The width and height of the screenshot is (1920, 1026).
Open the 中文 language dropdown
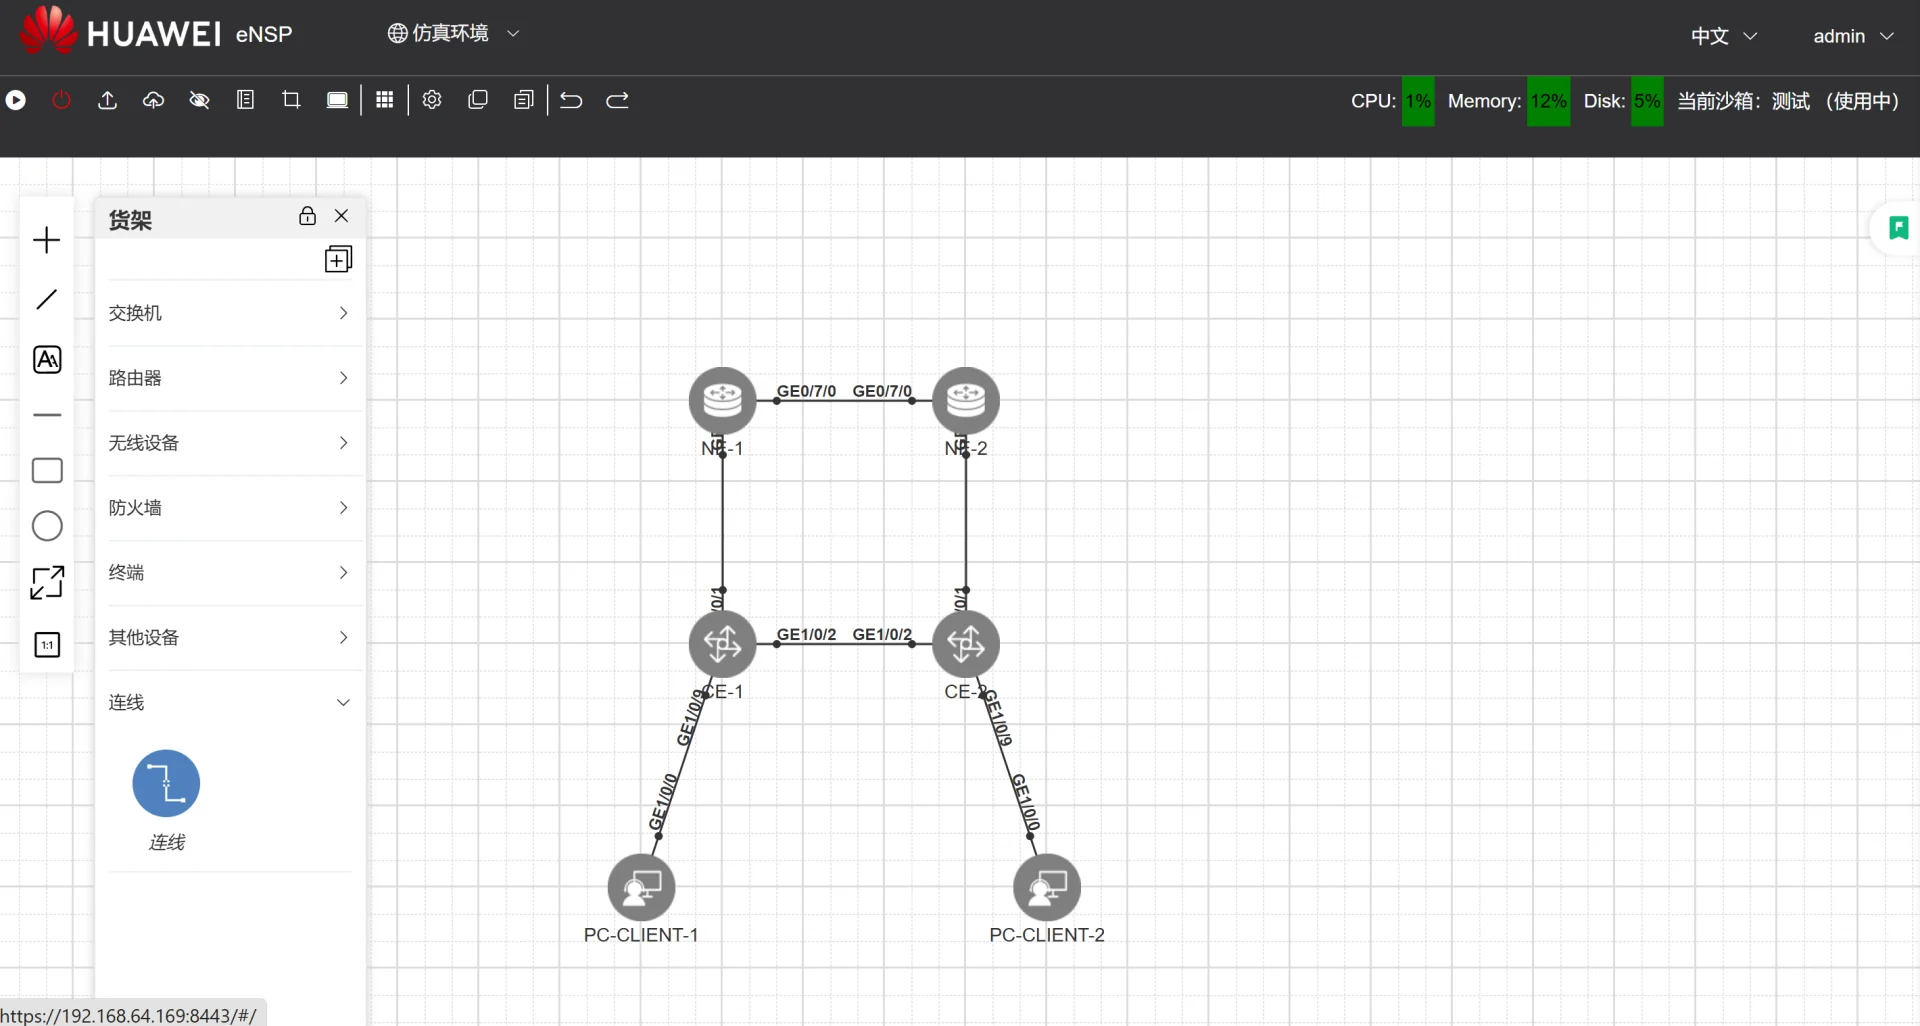[1724, 36]
